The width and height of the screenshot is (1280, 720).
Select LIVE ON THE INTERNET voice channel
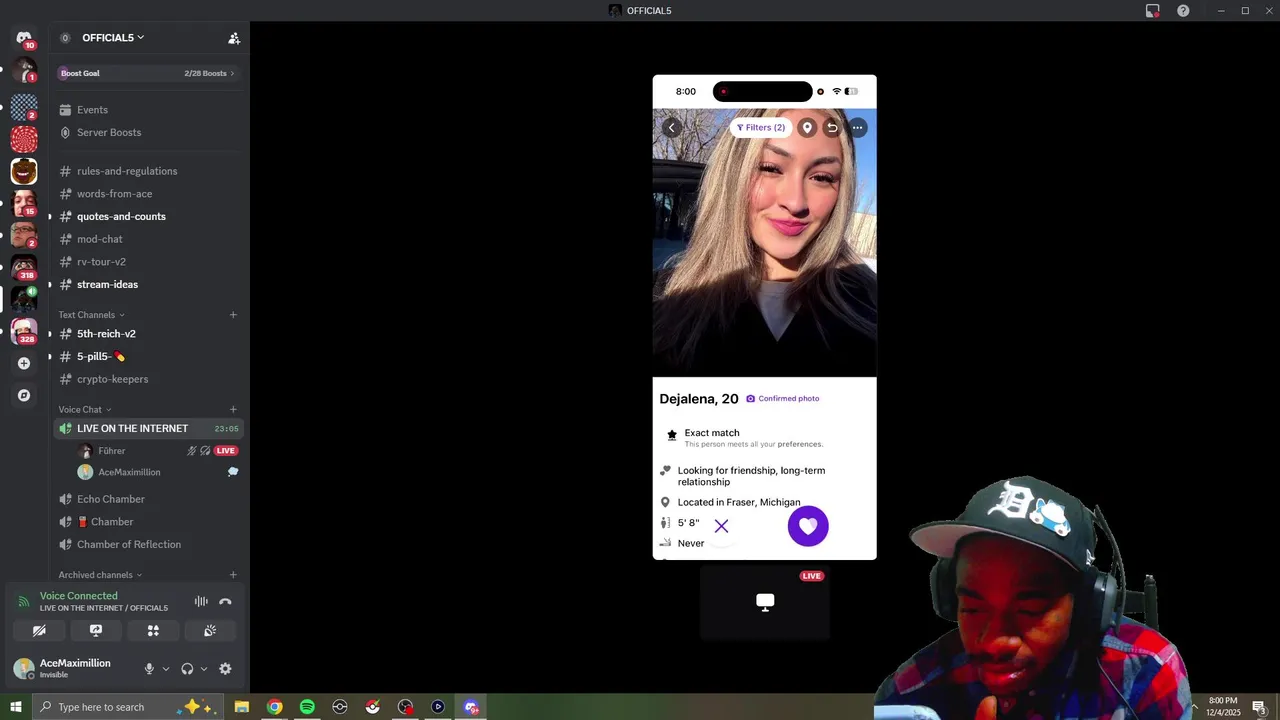pyautogui.click(x=149, y=428)
